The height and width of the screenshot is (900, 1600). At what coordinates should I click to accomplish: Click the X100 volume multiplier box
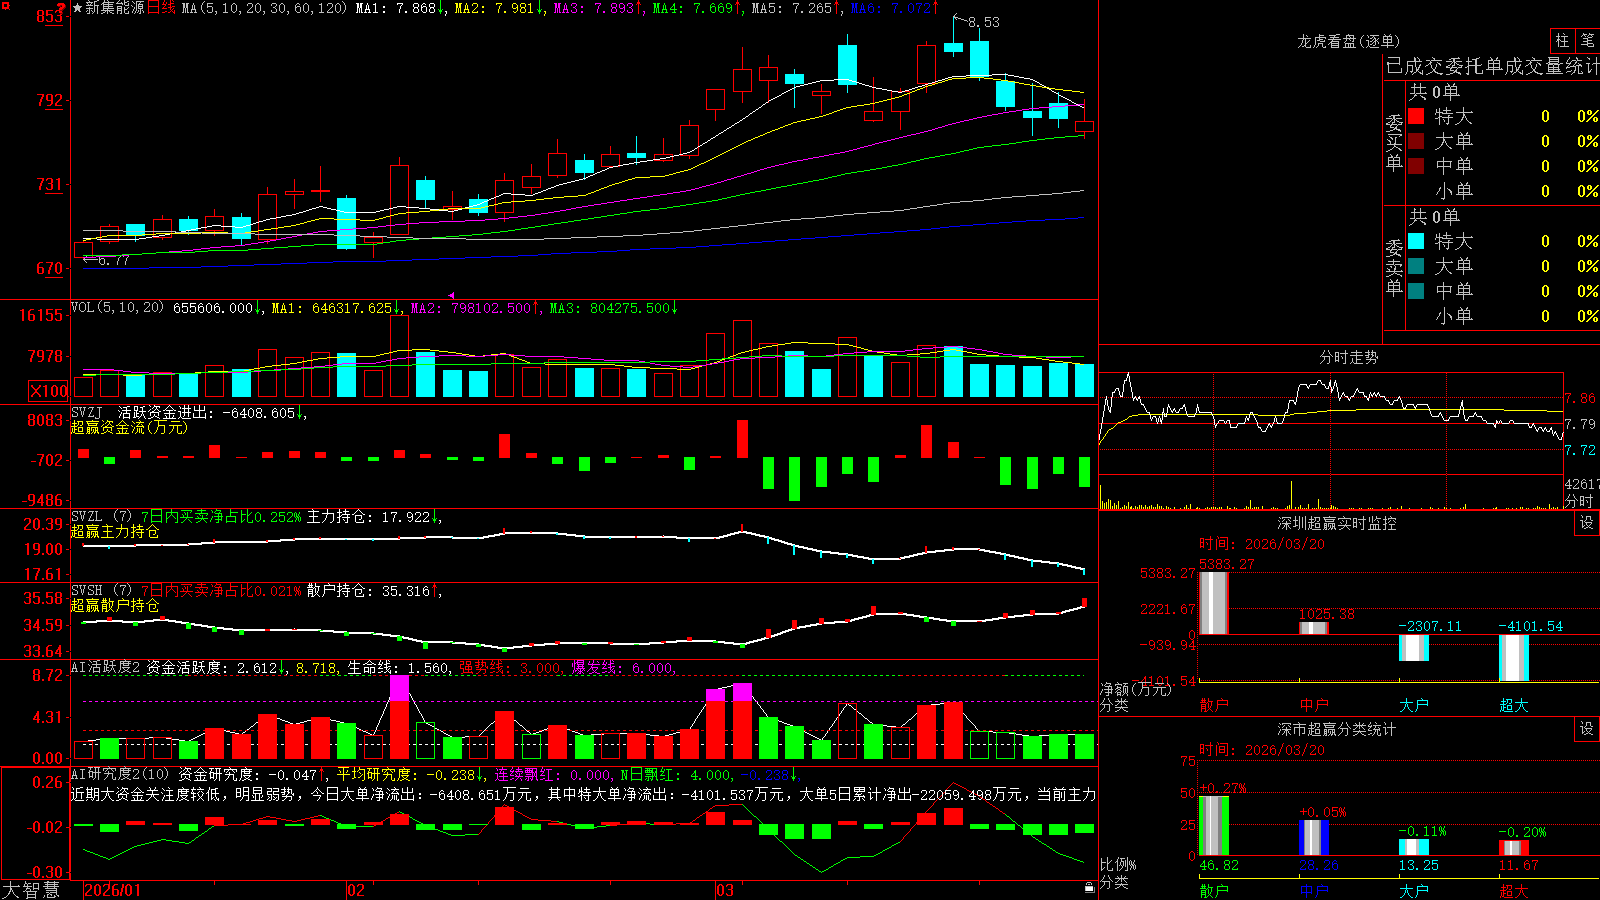pyautogui.click(x=48, y=391)
